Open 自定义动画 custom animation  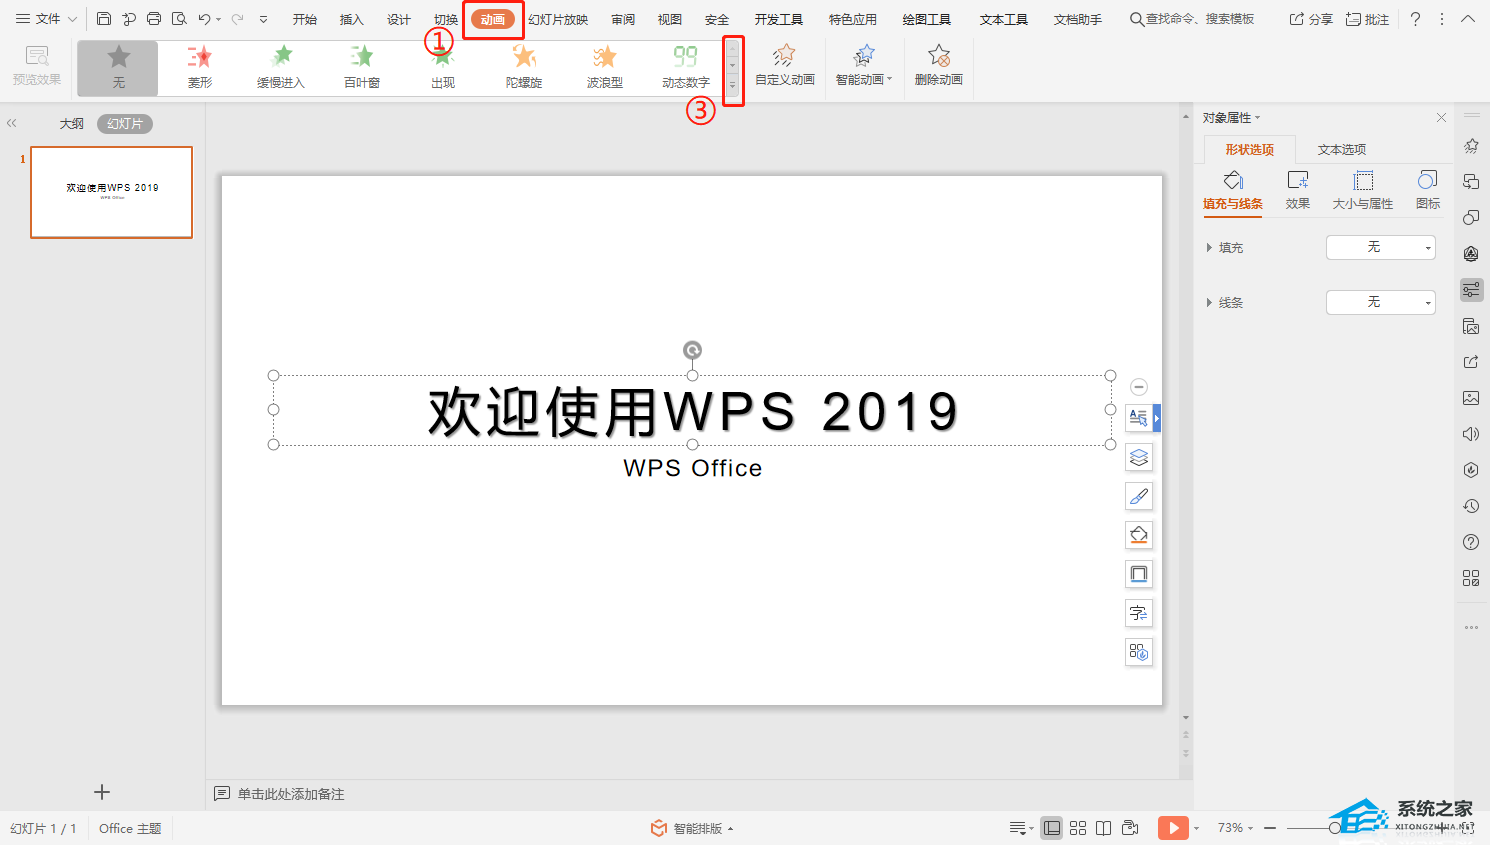click(x=785, y=66)
